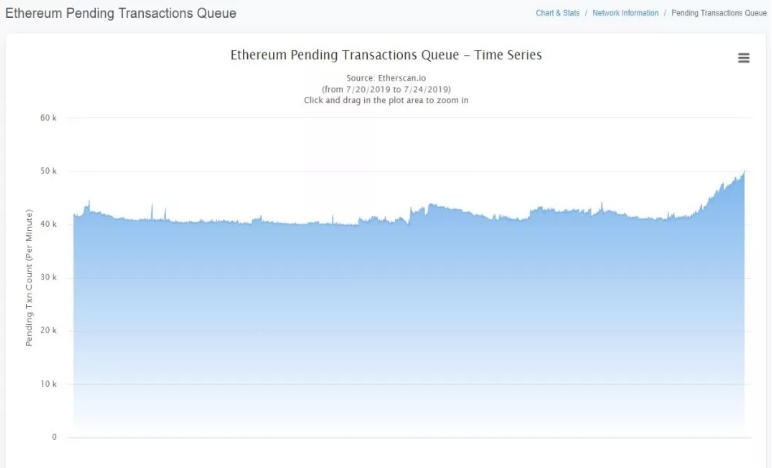Click the date range subtitle text
The width and height of the screenshot is (772, 468).
click(386, 89)
